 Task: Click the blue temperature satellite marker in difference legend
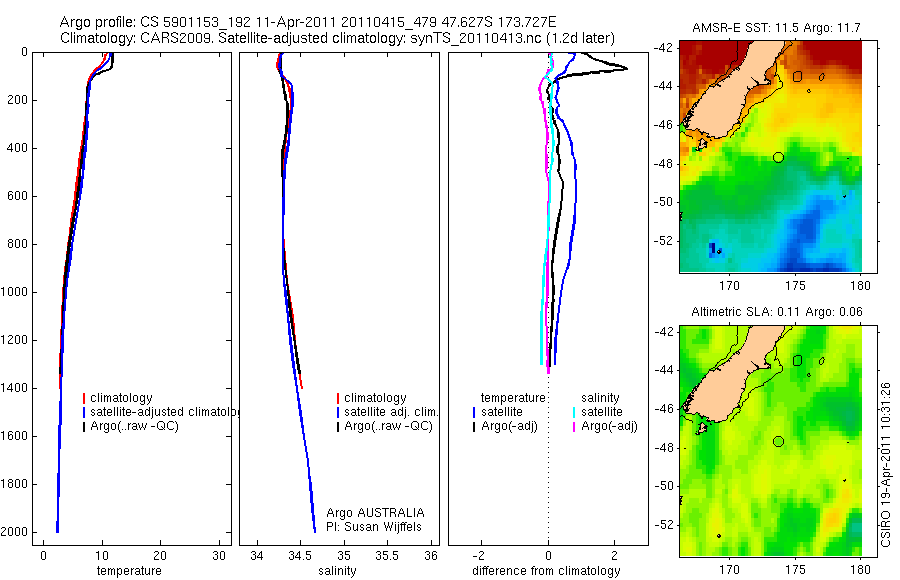(474, 412)
